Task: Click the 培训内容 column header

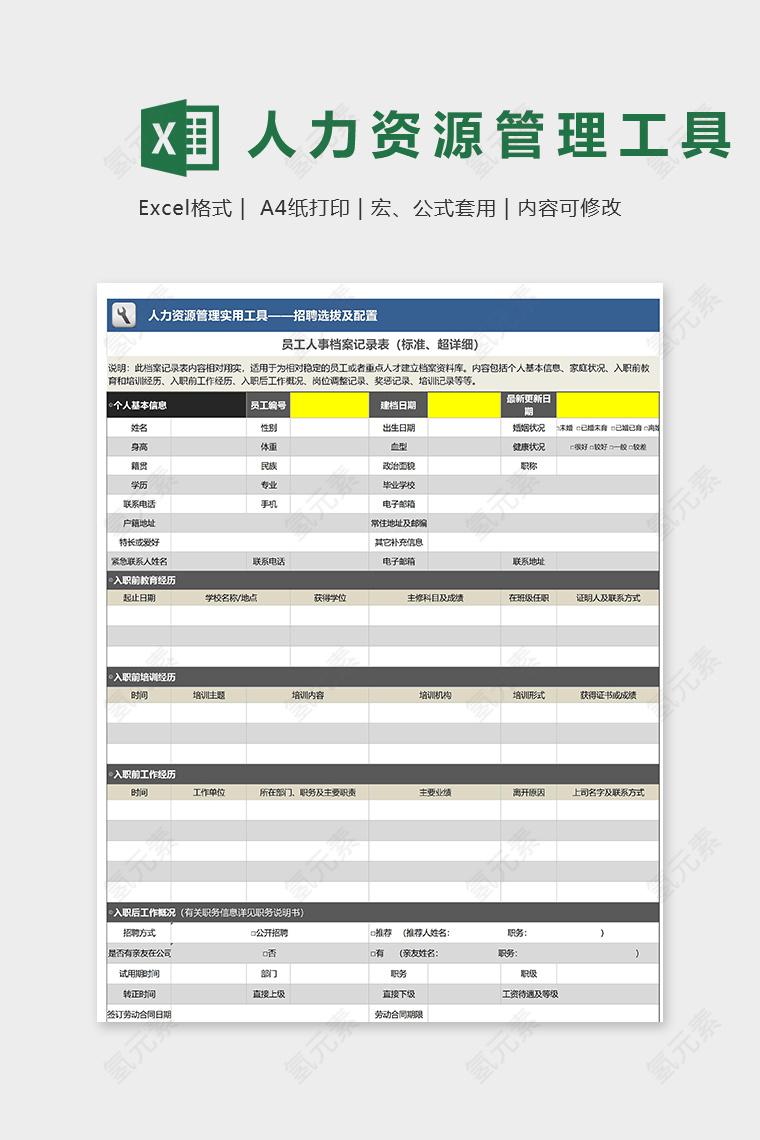Action: point(308,695)
